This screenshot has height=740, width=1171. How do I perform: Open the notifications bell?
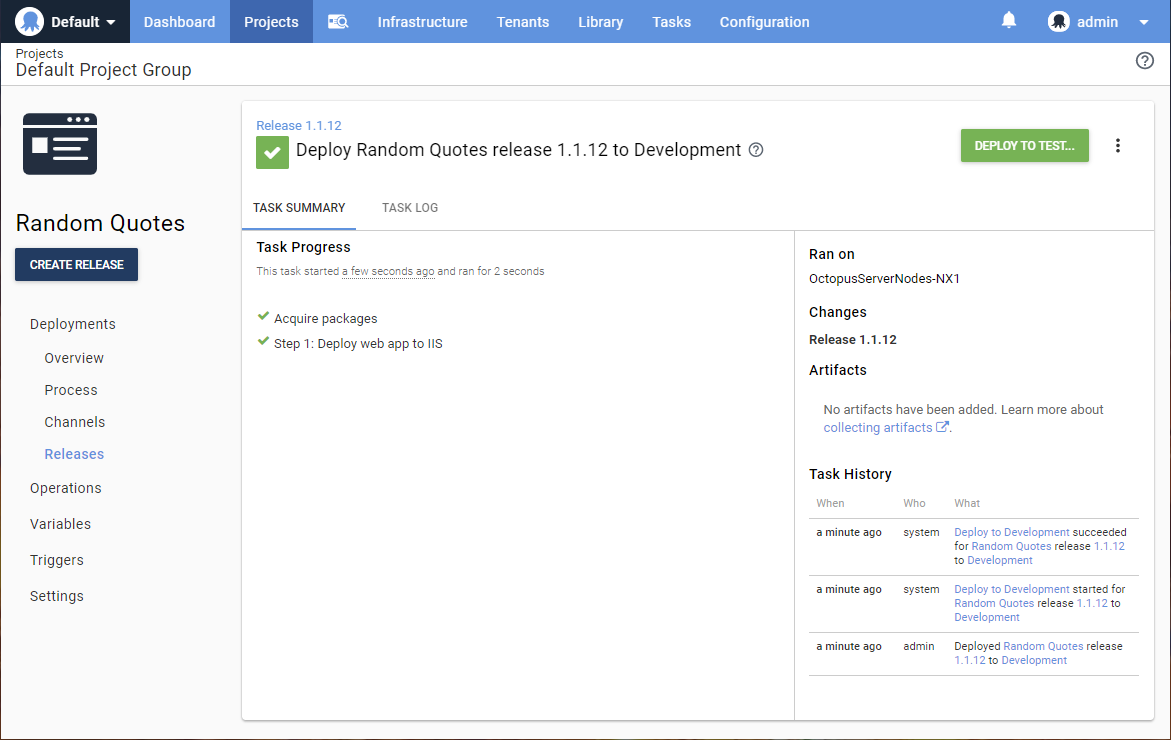[1009, 21]
